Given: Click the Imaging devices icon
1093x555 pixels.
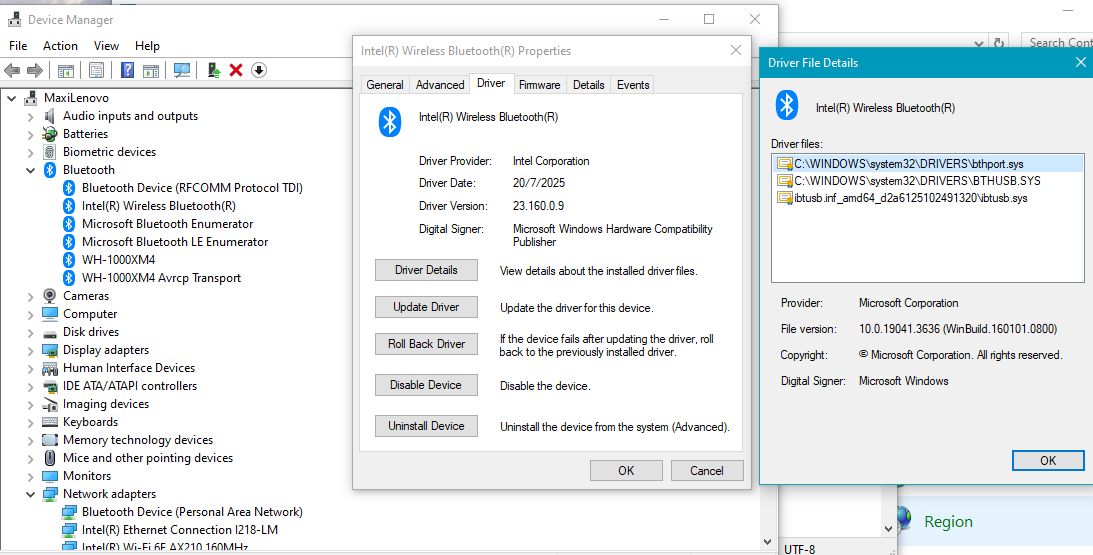Looking at the screenshot, I should point(49,404).
